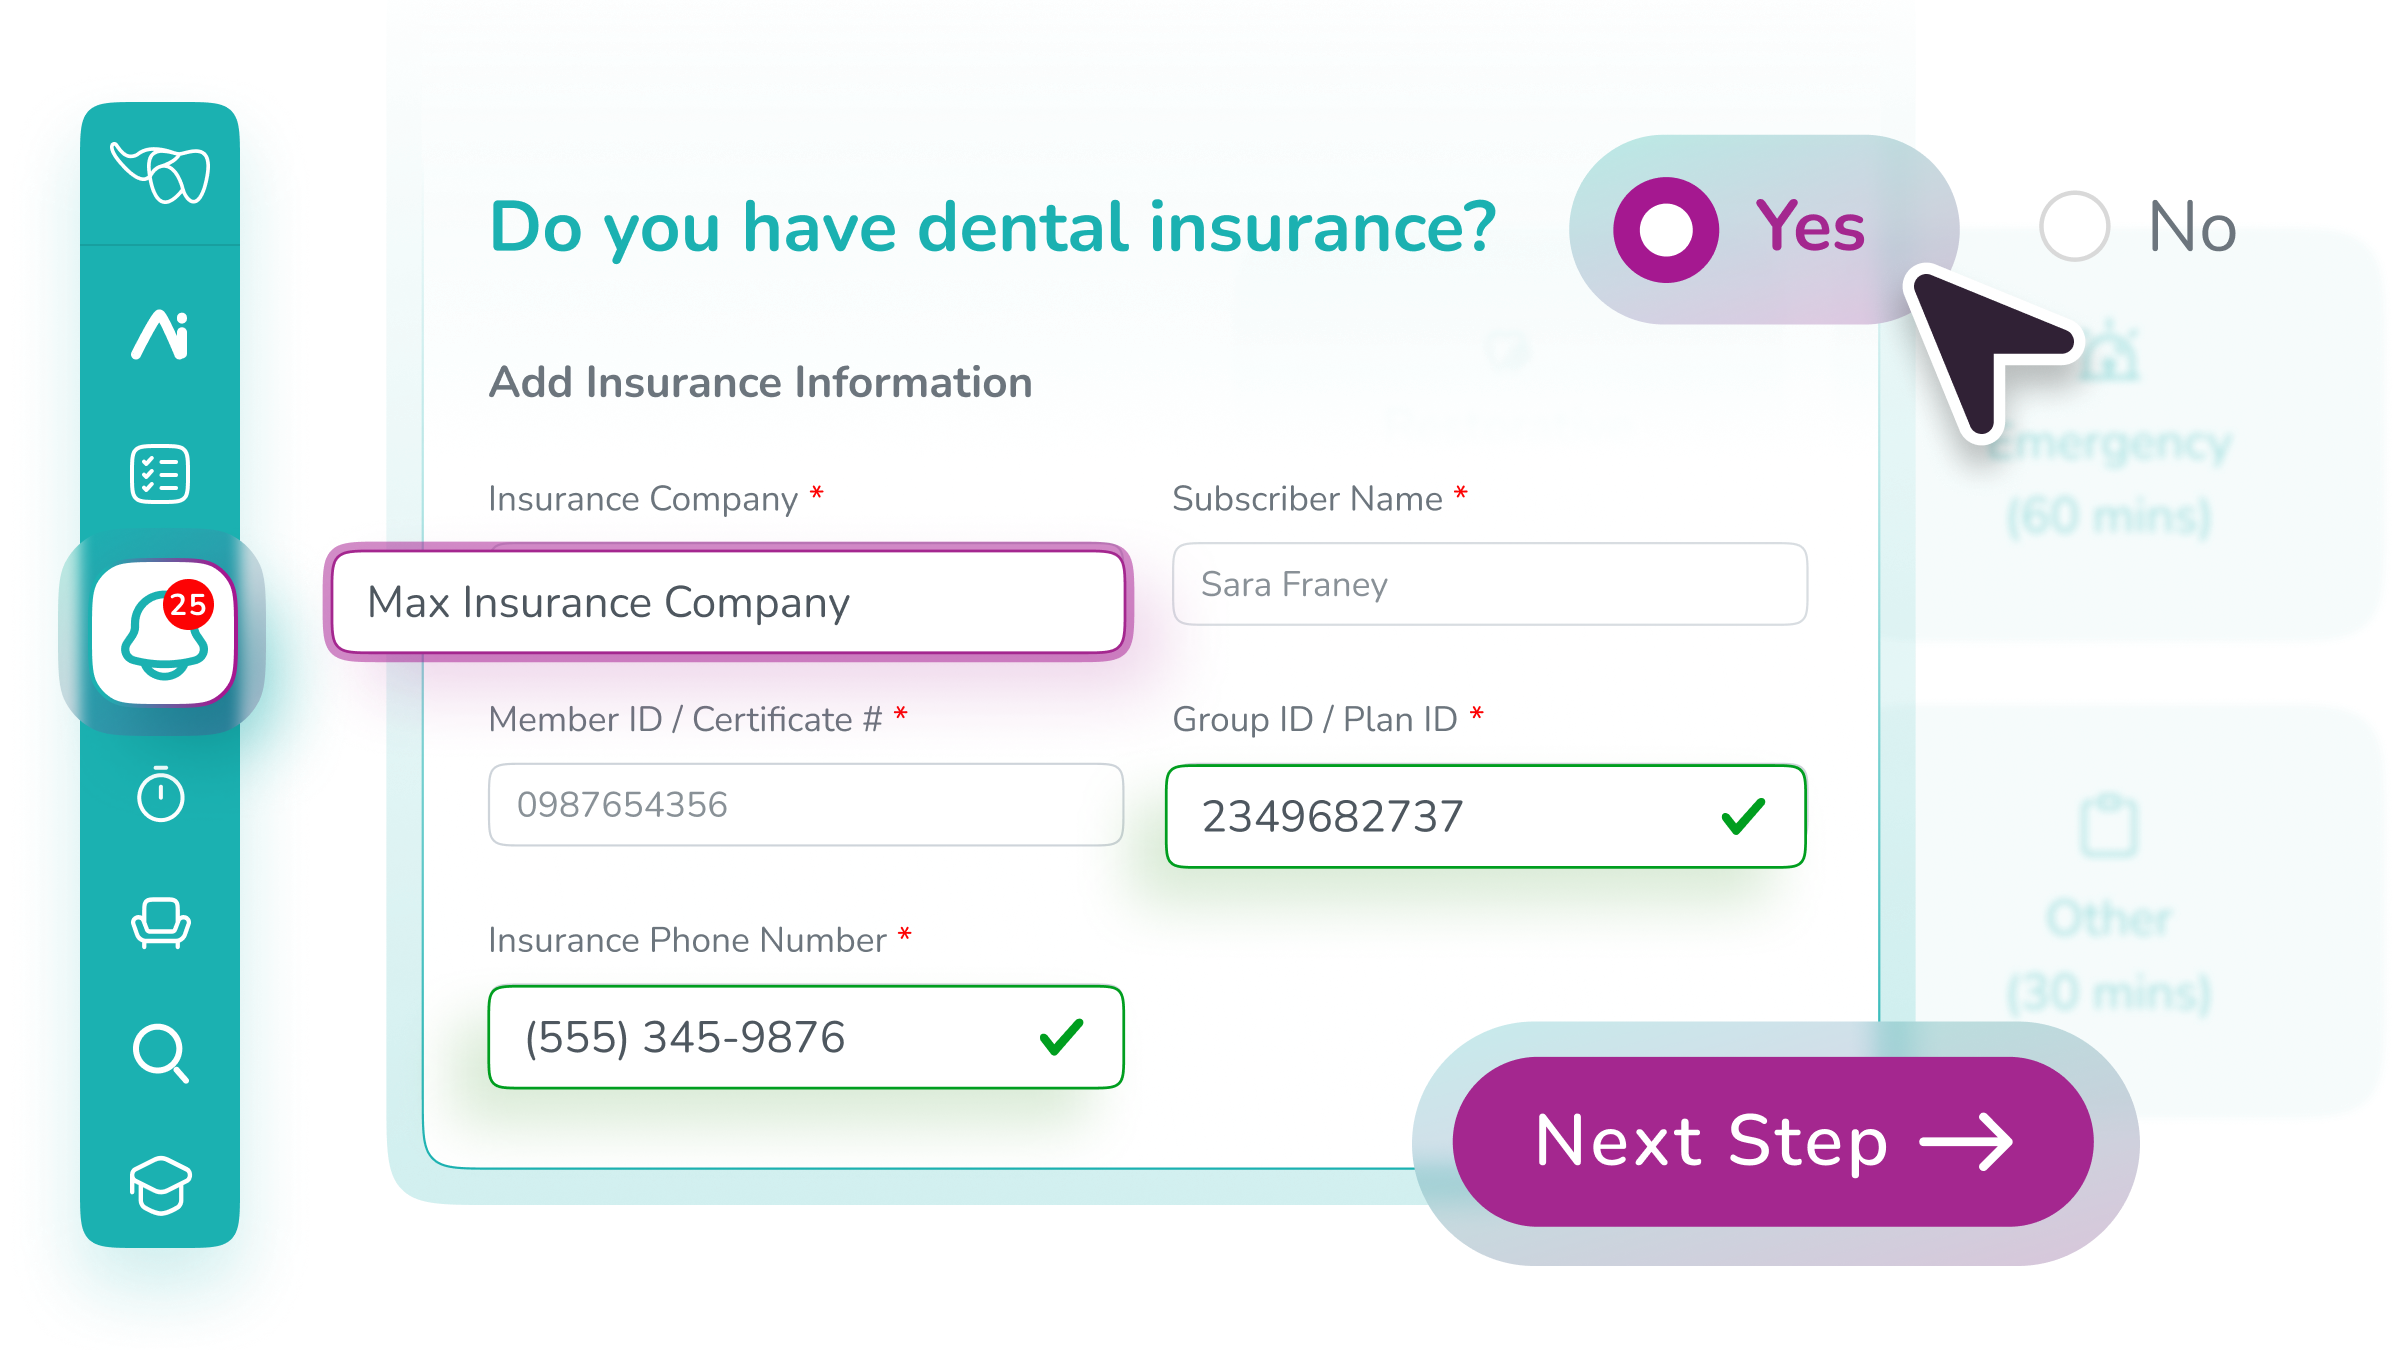
Task: Click the tooth logo icon in sidebar
Action: [x=161, y=173]
